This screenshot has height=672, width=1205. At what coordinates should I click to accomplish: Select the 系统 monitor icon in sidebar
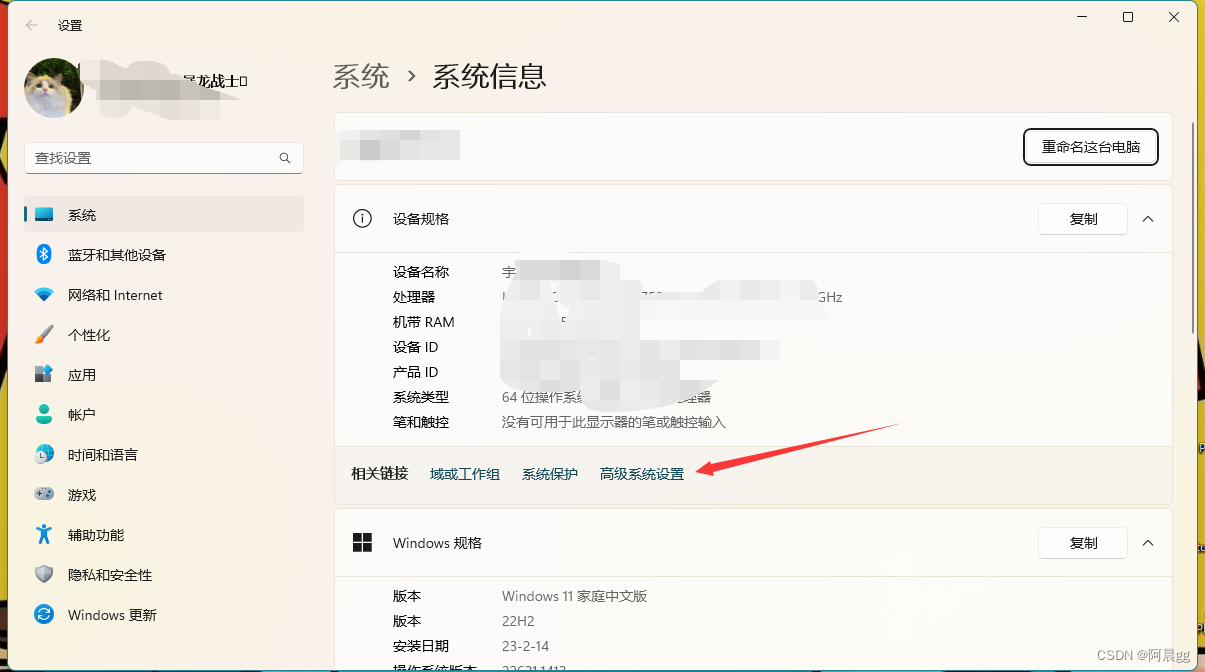[x=44, y=215]
